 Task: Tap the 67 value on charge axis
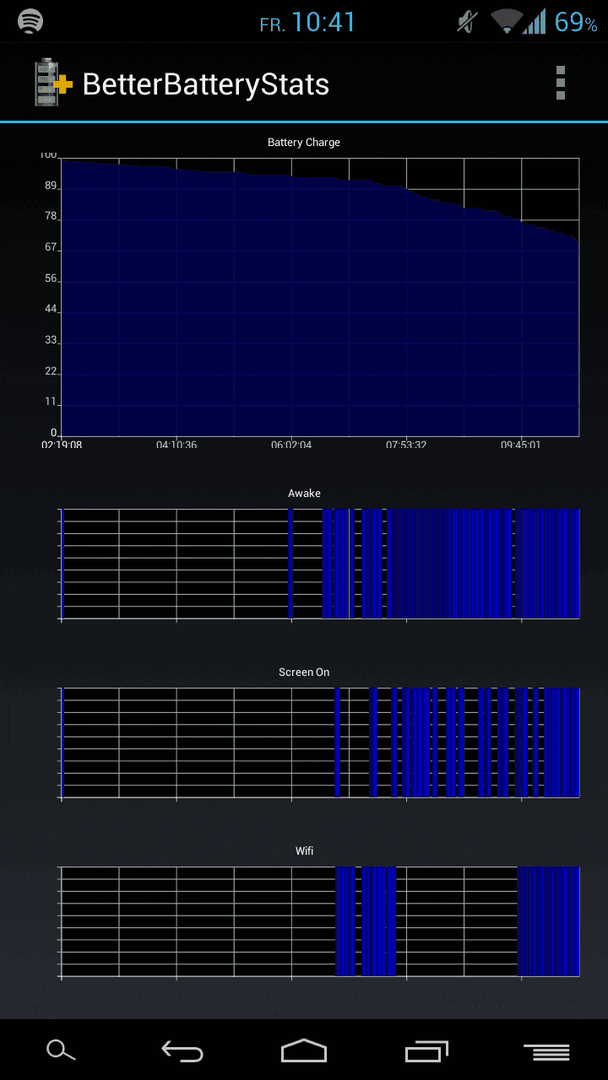point(49,249)
